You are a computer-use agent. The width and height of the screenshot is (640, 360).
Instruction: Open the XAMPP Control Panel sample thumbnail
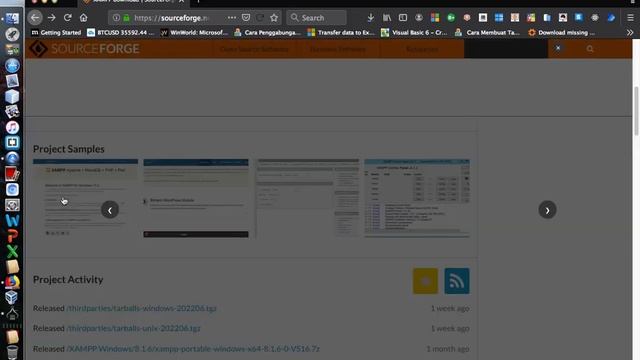coord(417,198)
